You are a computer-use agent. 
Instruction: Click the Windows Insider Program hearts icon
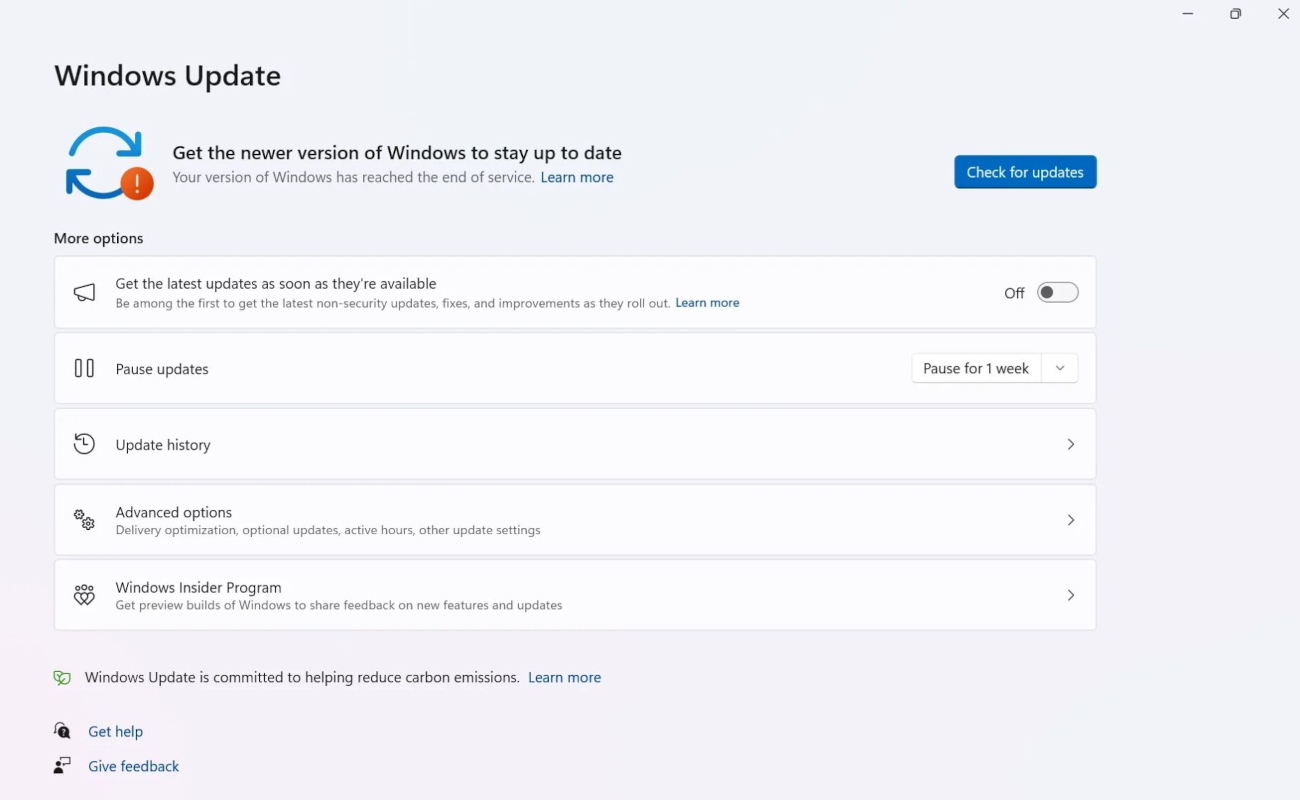(85, 595)
